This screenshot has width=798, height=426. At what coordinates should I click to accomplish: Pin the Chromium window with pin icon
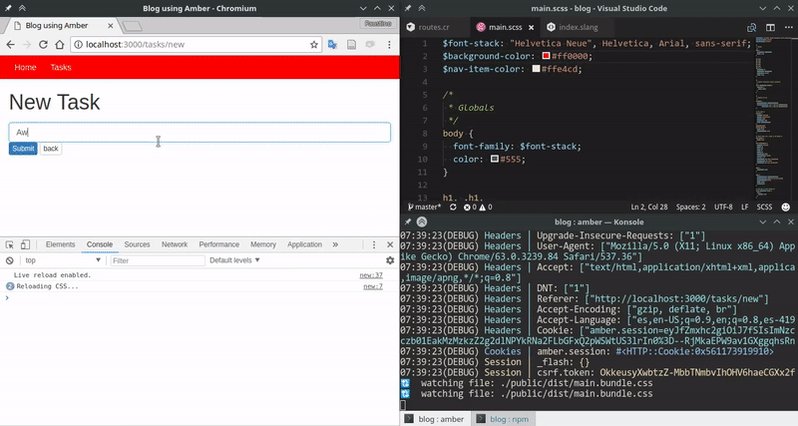click(x=8, y=8)
